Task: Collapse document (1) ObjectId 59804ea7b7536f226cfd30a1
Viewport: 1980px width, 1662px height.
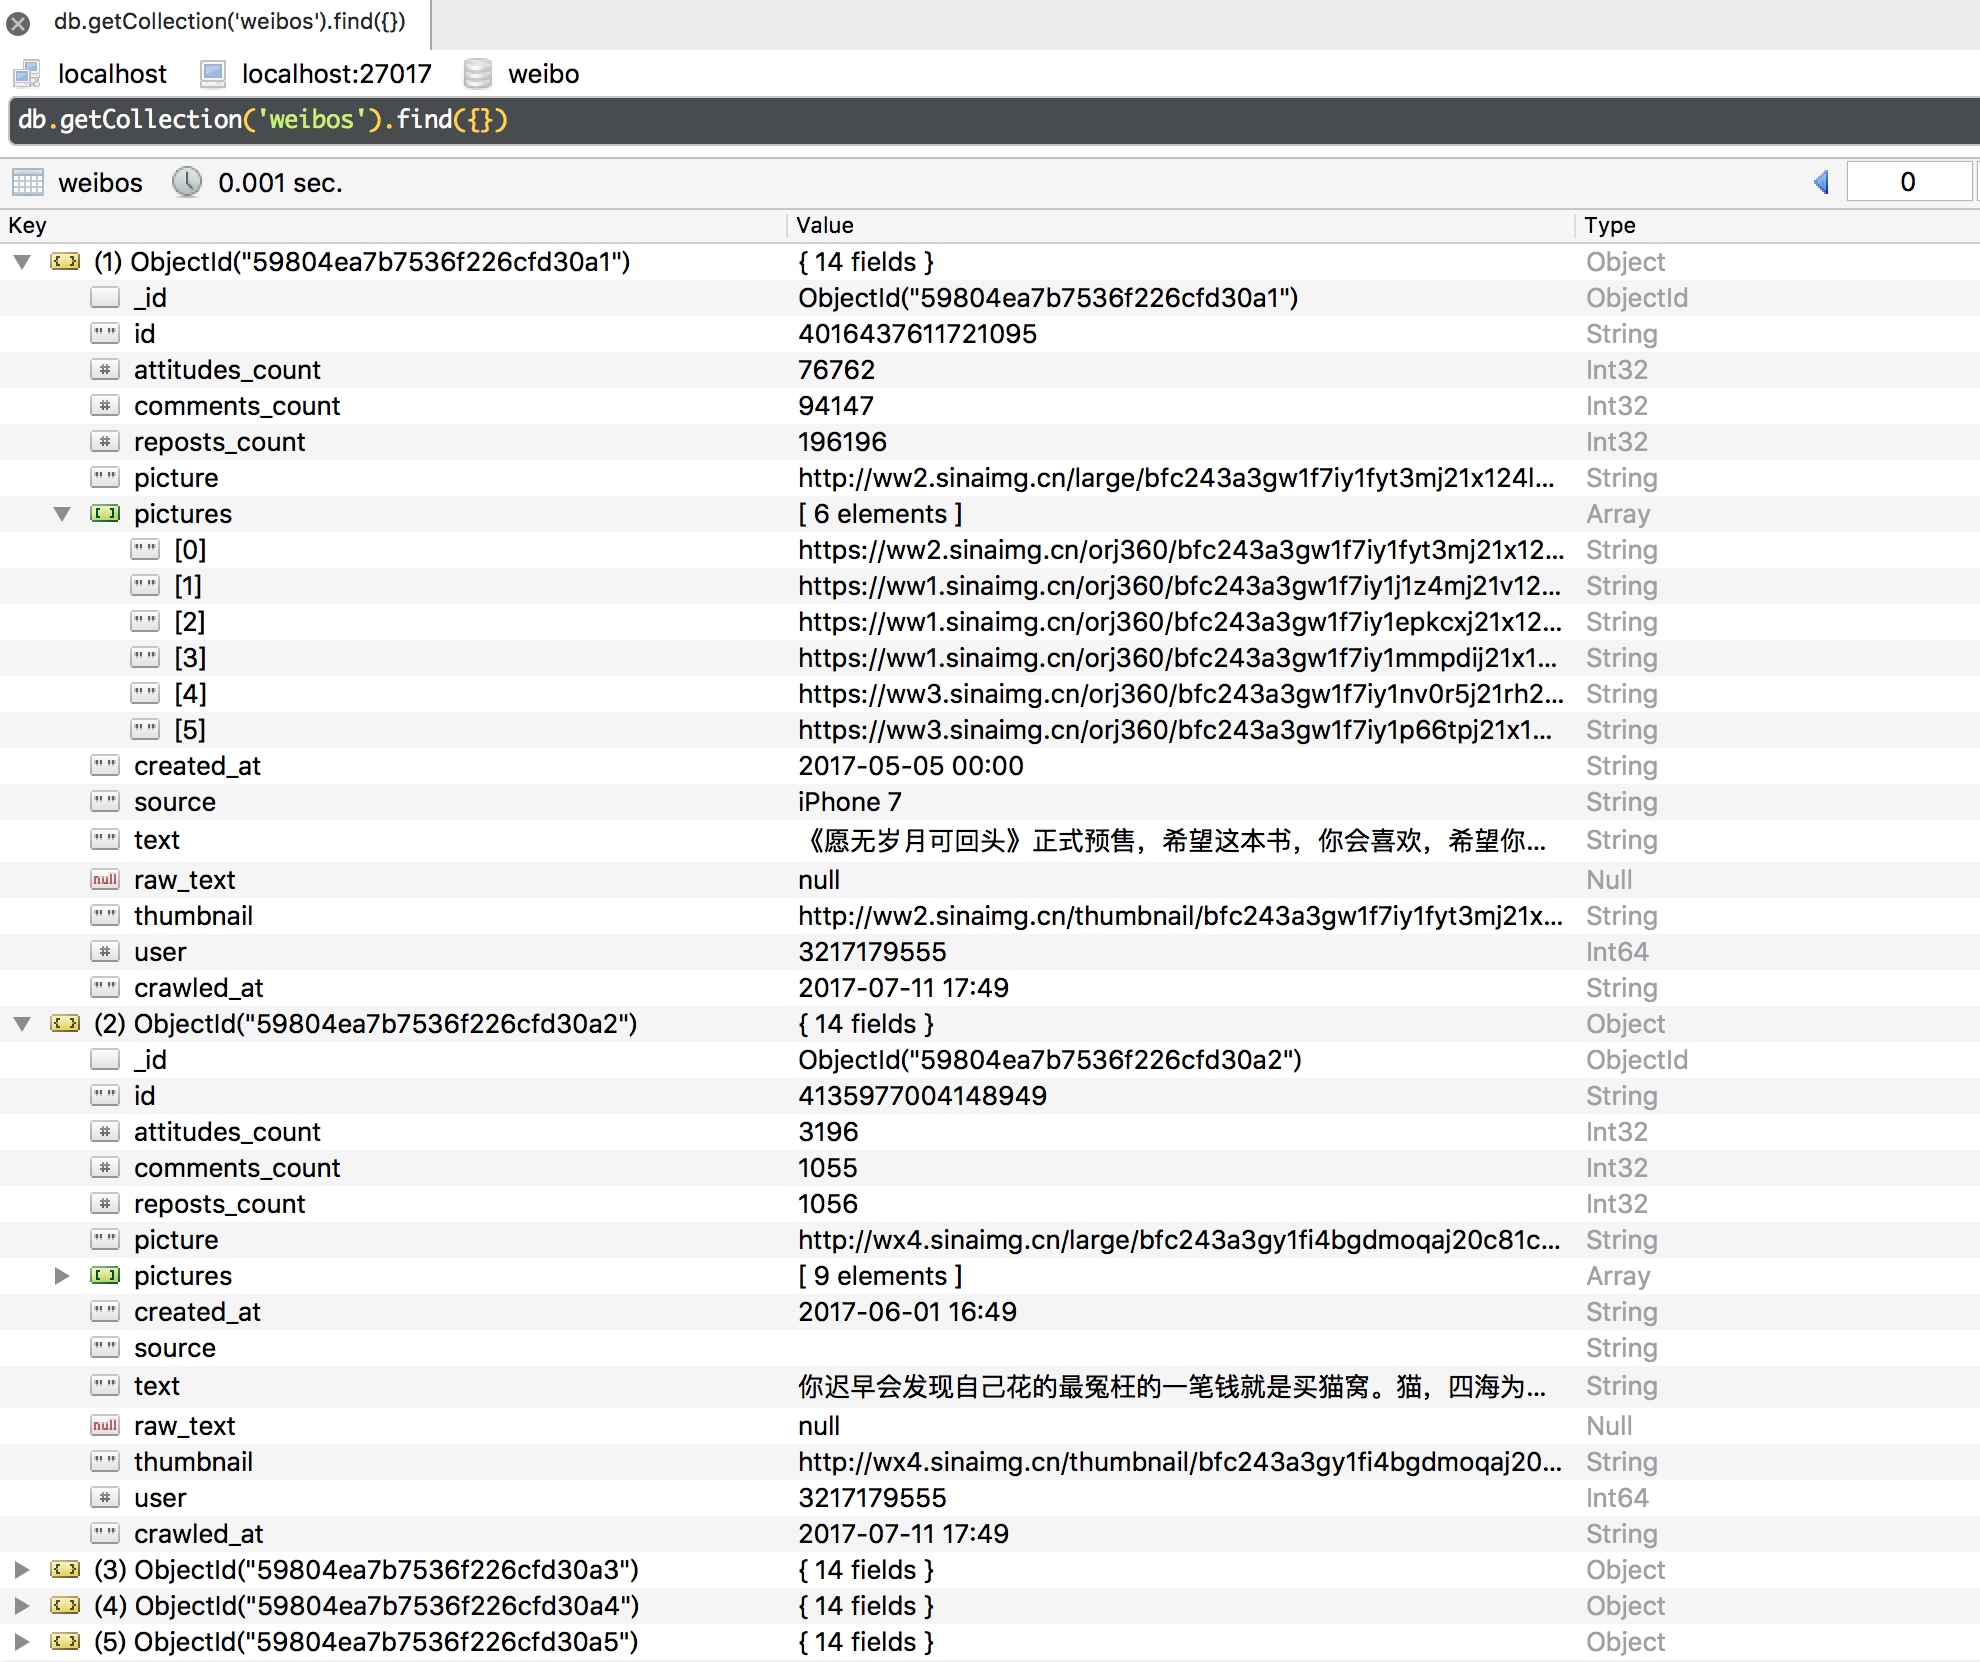Action: click(x=22, y=262)
